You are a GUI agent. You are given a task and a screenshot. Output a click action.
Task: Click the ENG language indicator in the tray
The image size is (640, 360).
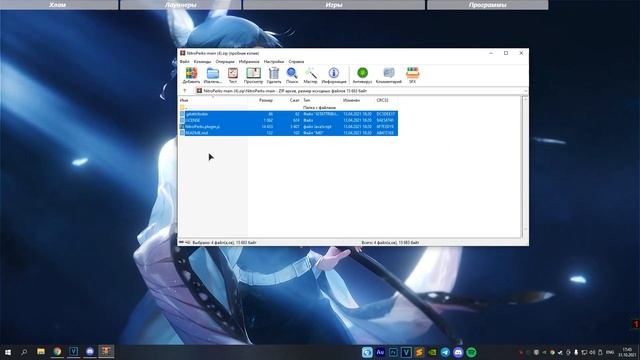[610, 352]
